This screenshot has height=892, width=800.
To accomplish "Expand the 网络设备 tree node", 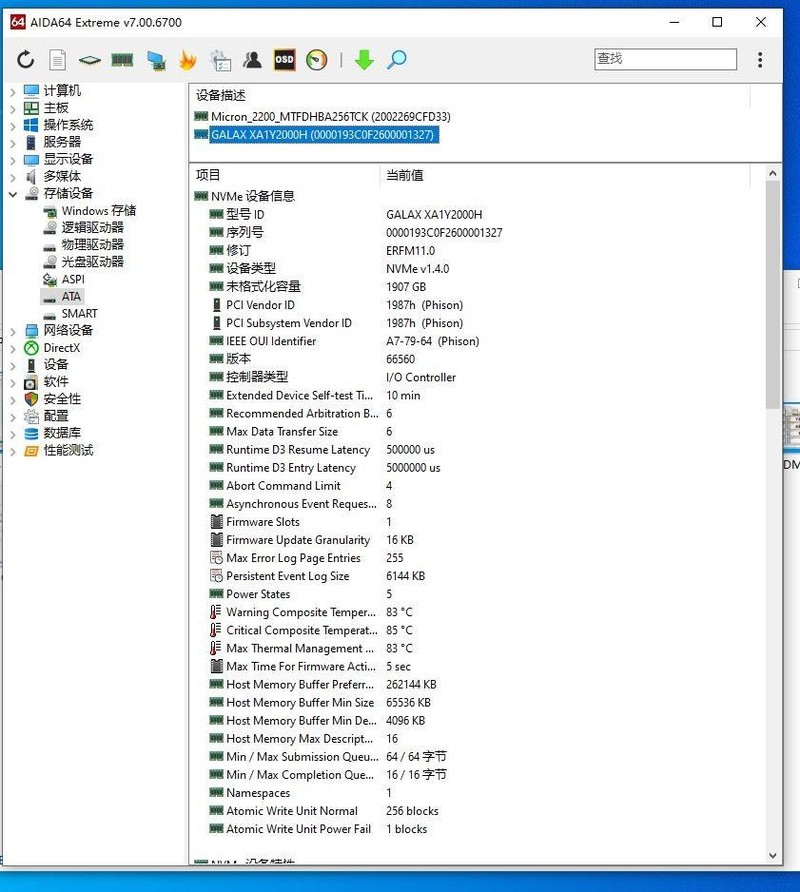I will tap(13, 331).
